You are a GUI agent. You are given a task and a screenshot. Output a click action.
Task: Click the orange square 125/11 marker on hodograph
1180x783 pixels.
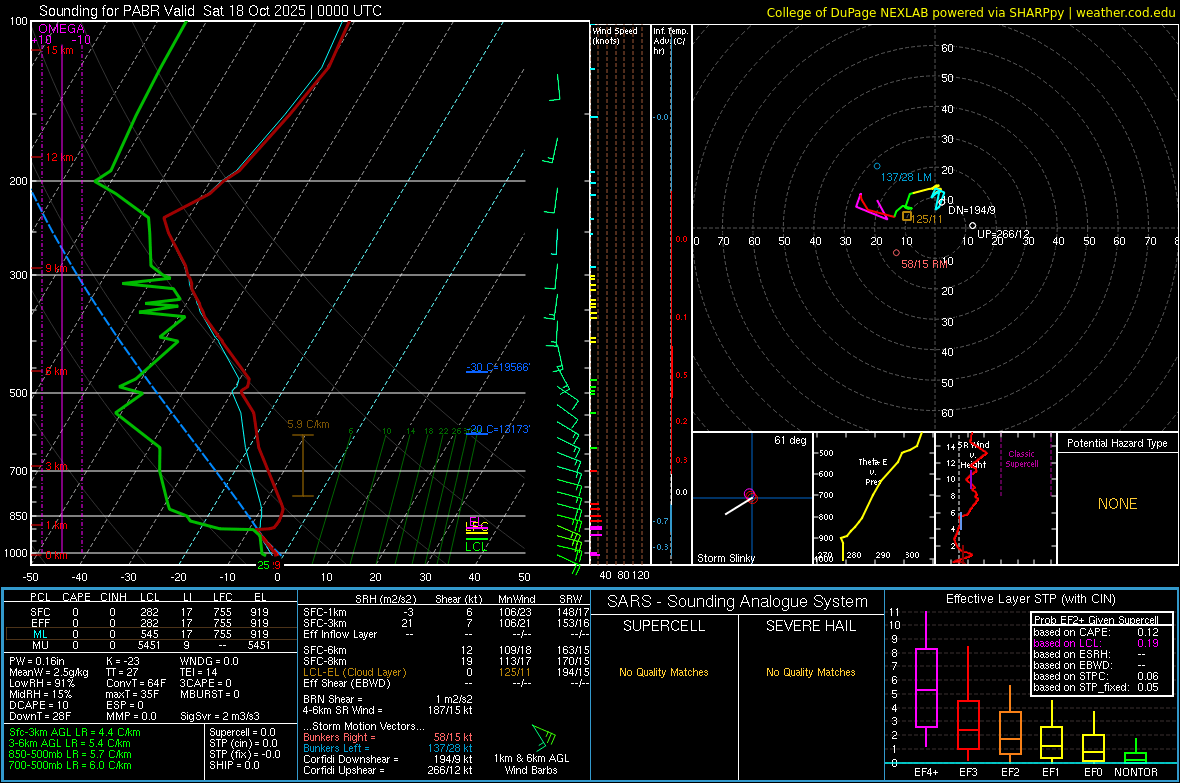907,217
